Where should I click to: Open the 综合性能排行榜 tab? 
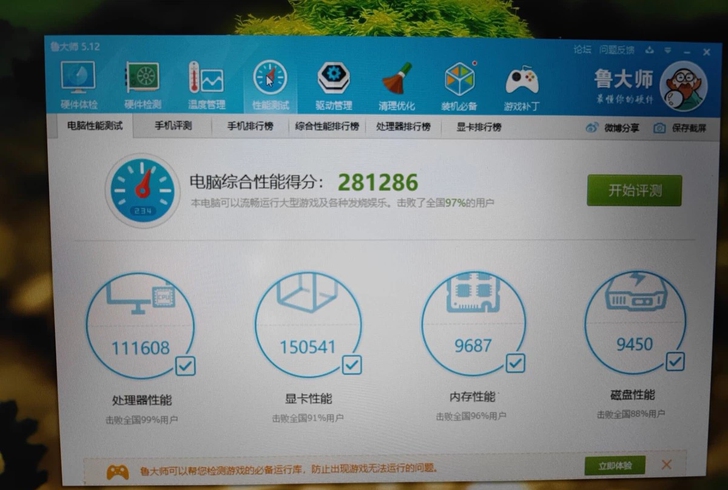pyautogui.click(x=327, y=126)
